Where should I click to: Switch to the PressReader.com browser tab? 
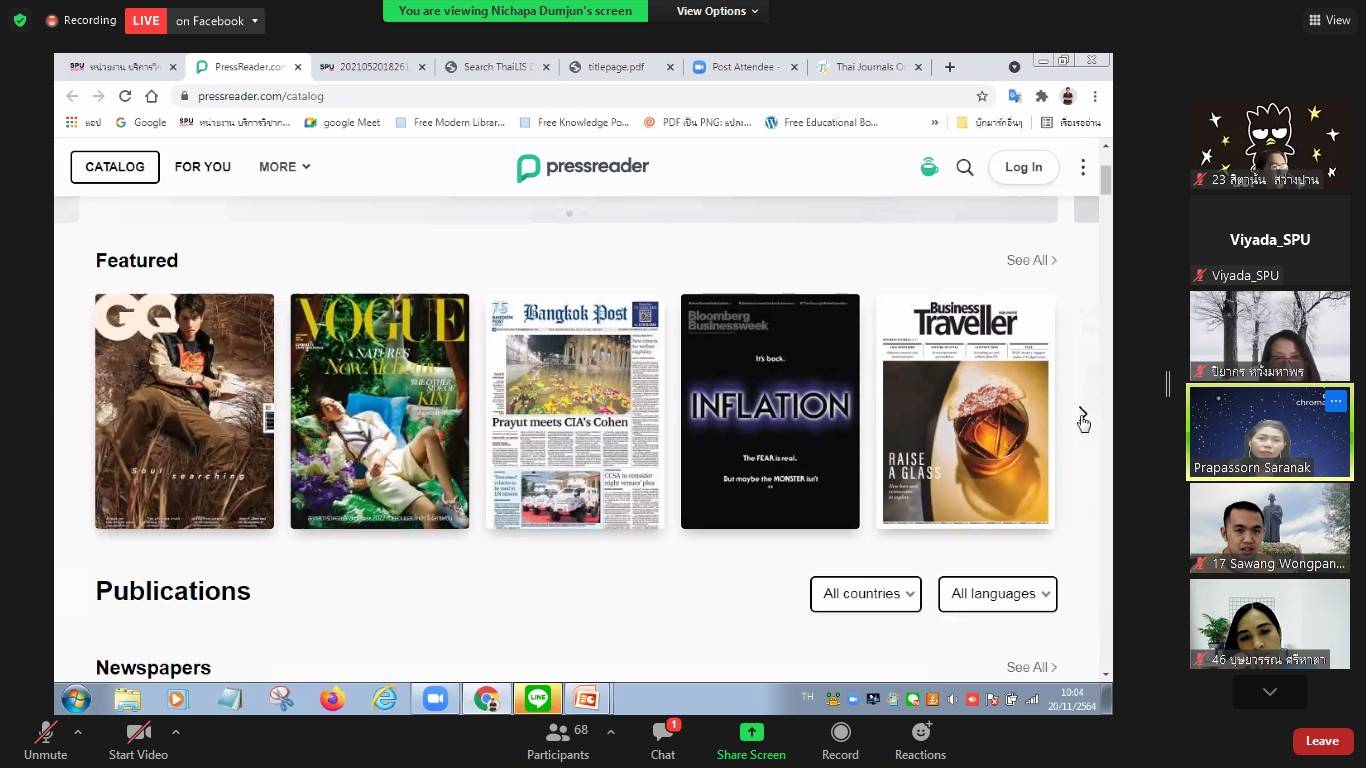point(248,67)
